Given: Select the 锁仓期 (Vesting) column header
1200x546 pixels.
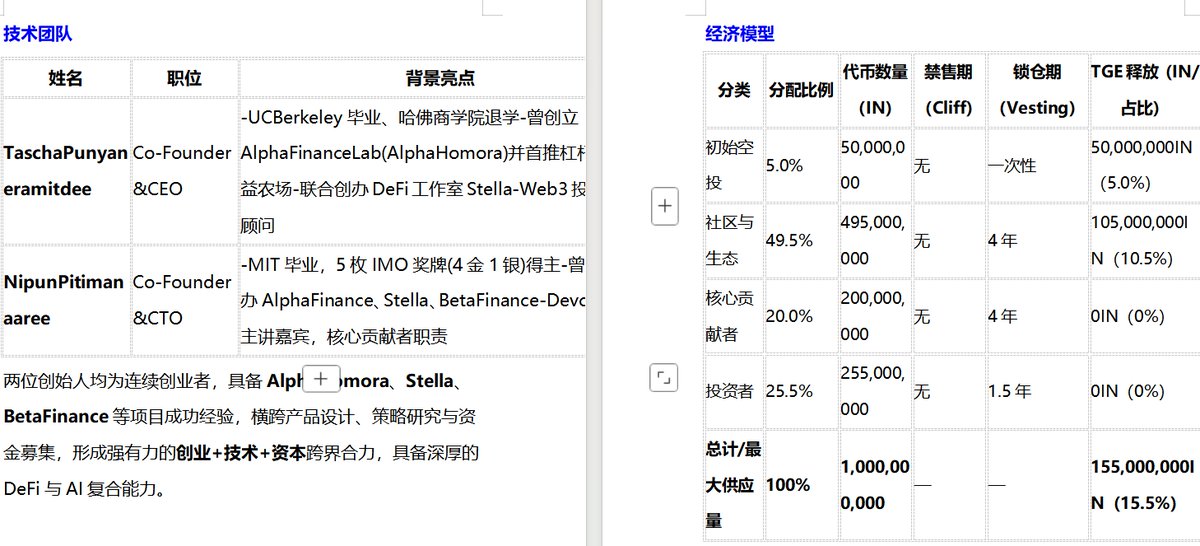Looking at the screenshot, I should (x=1037, y=90).
